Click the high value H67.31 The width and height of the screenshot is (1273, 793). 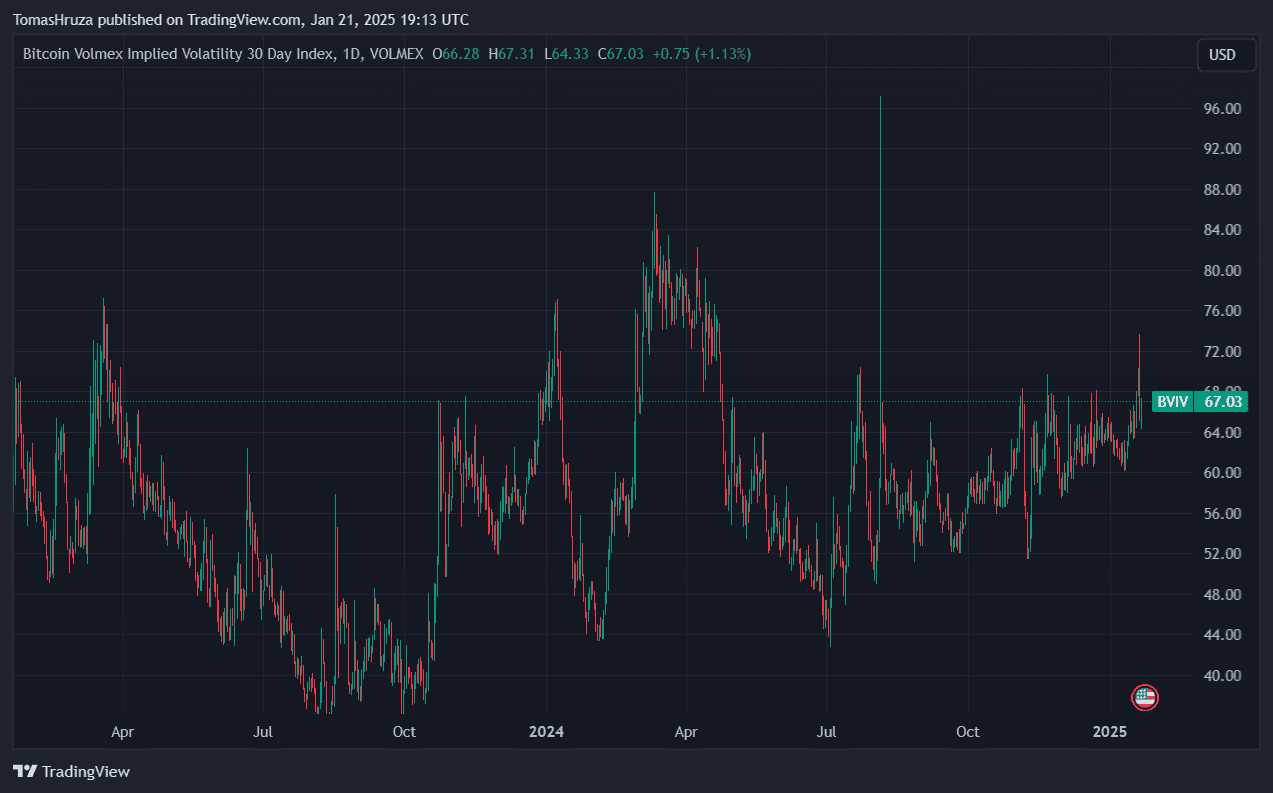[x=511, y=54]
